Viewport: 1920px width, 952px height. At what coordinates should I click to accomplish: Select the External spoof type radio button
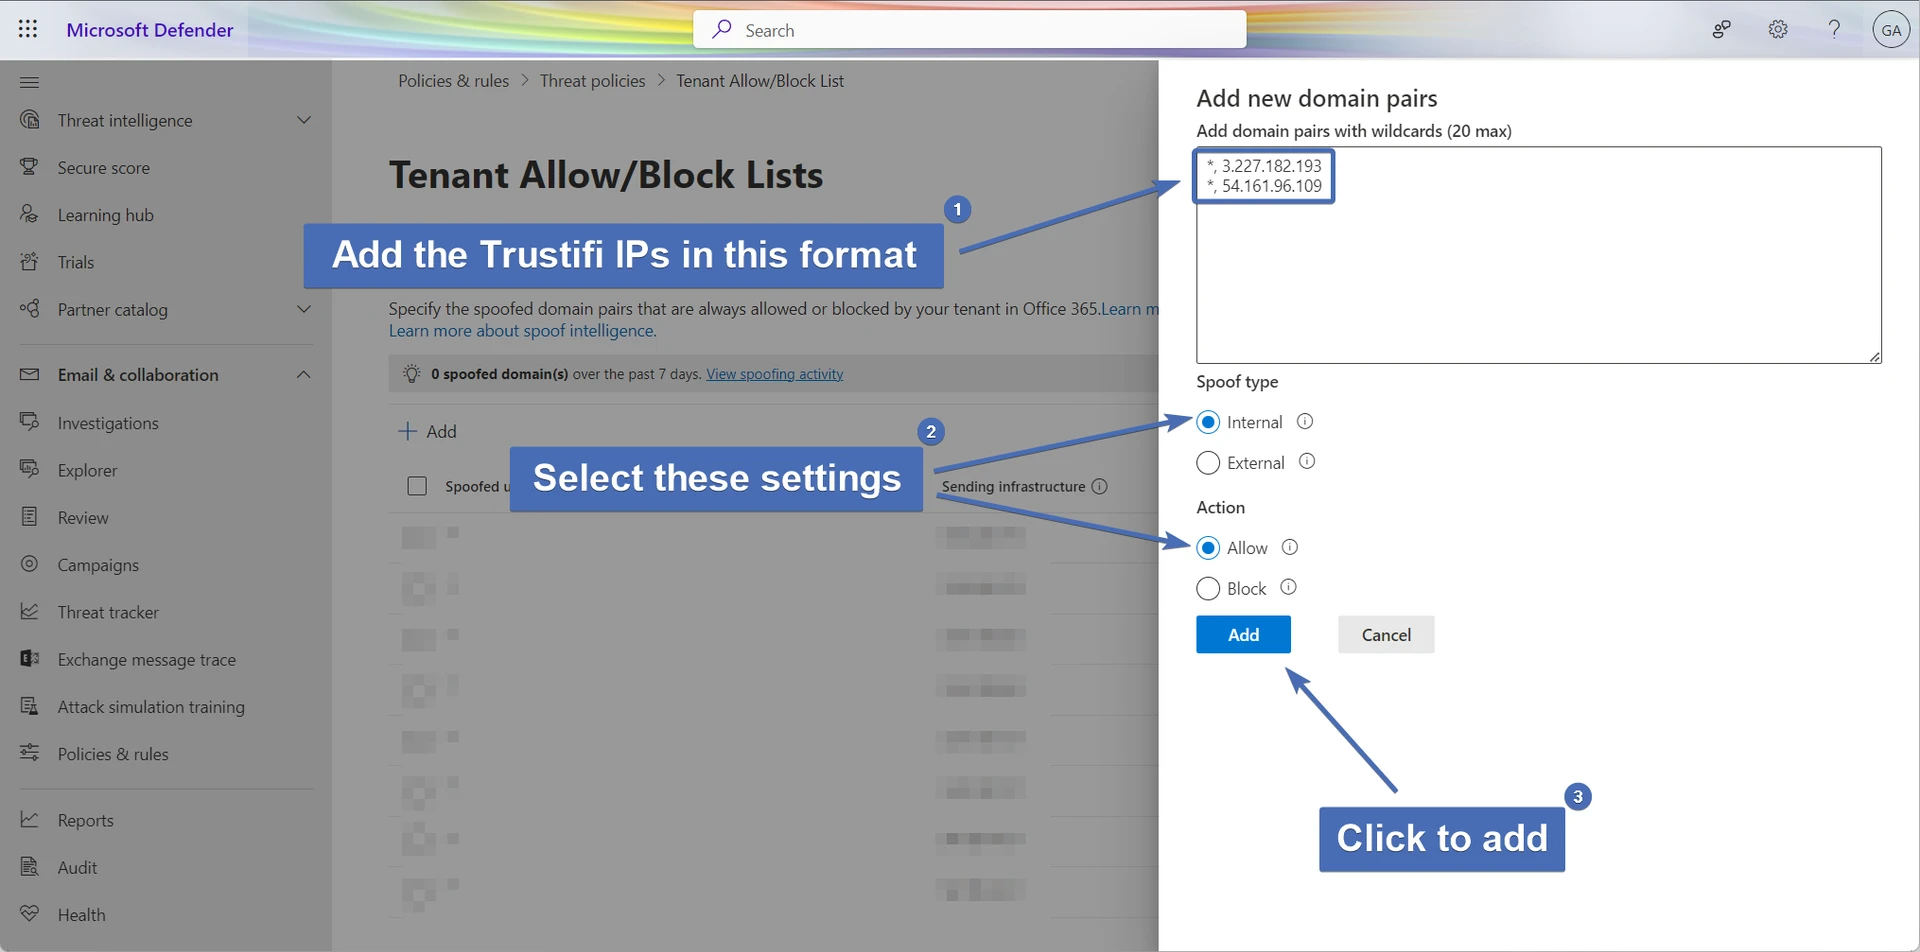pos(1208,463)
